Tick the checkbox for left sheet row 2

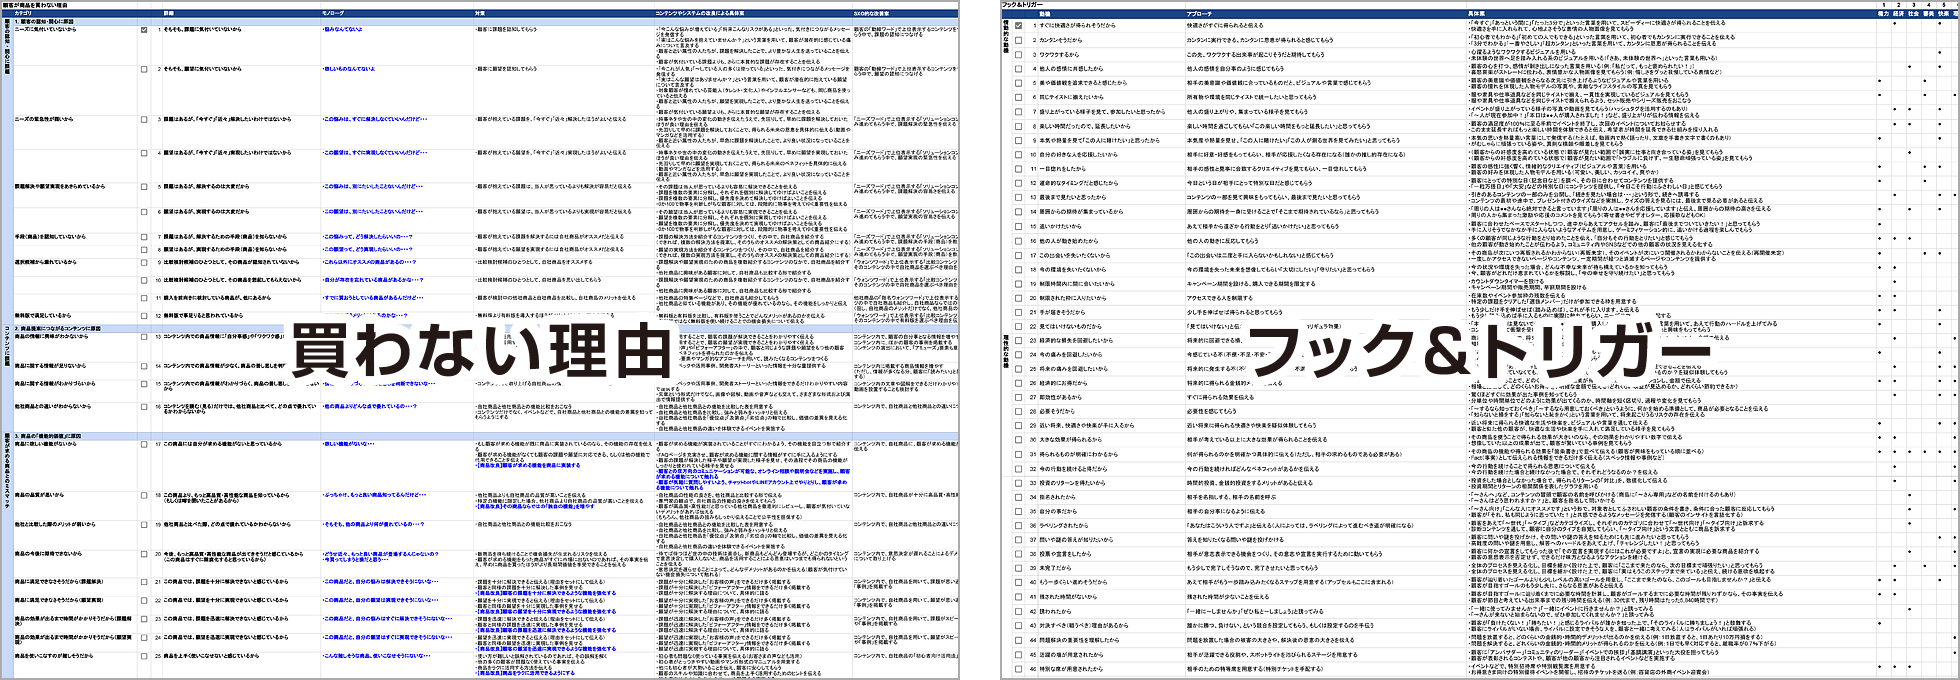[x=144, y=70]
